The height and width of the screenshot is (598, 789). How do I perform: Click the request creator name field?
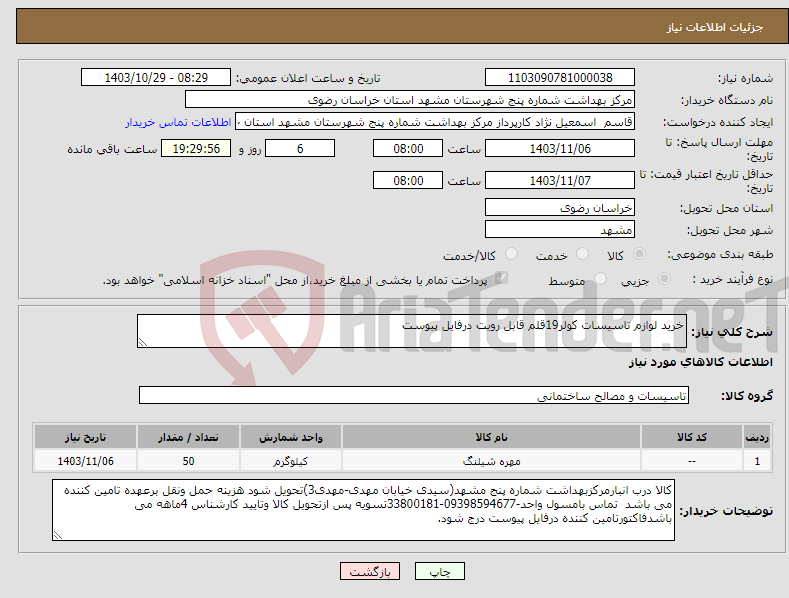pyautogui.click(x=435, y=121)
